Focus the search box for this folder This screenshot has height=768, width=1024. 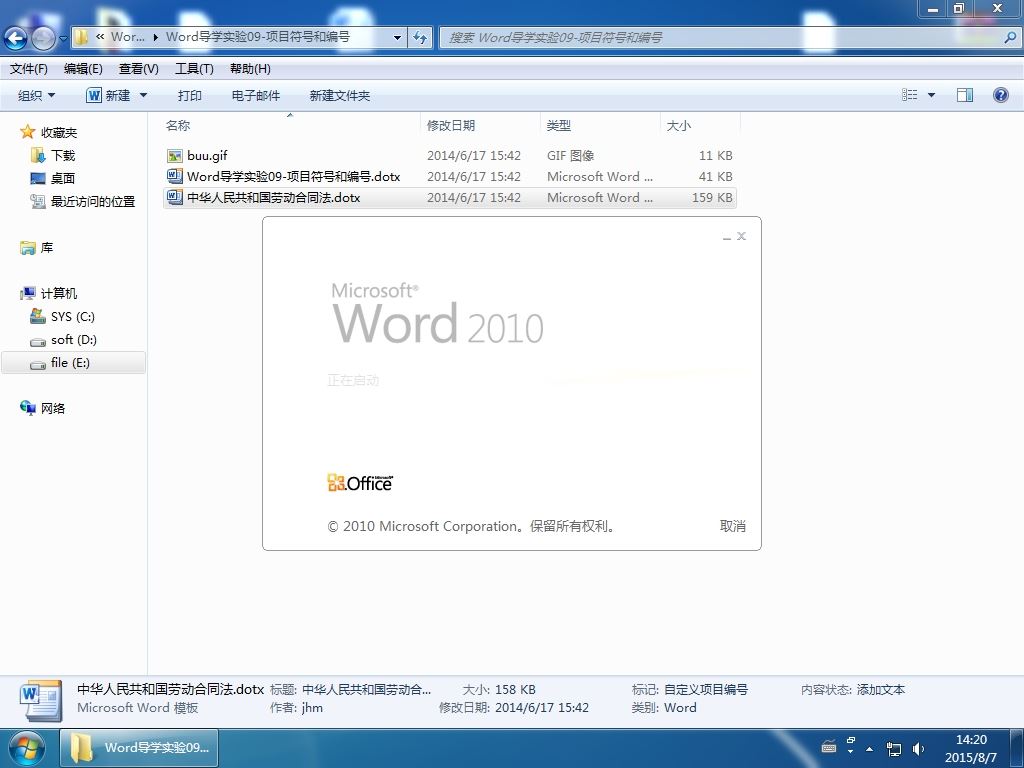tap(722, 38)
